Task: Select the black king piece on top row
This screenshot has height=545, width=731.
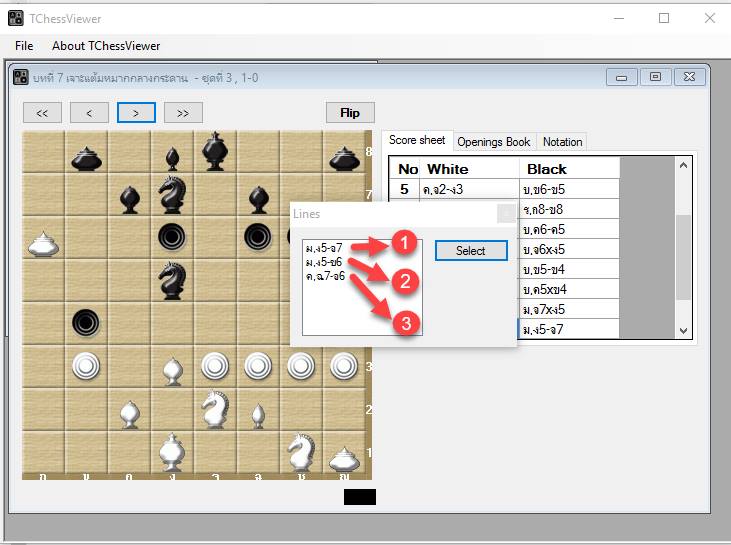Action: click(214, 152)
